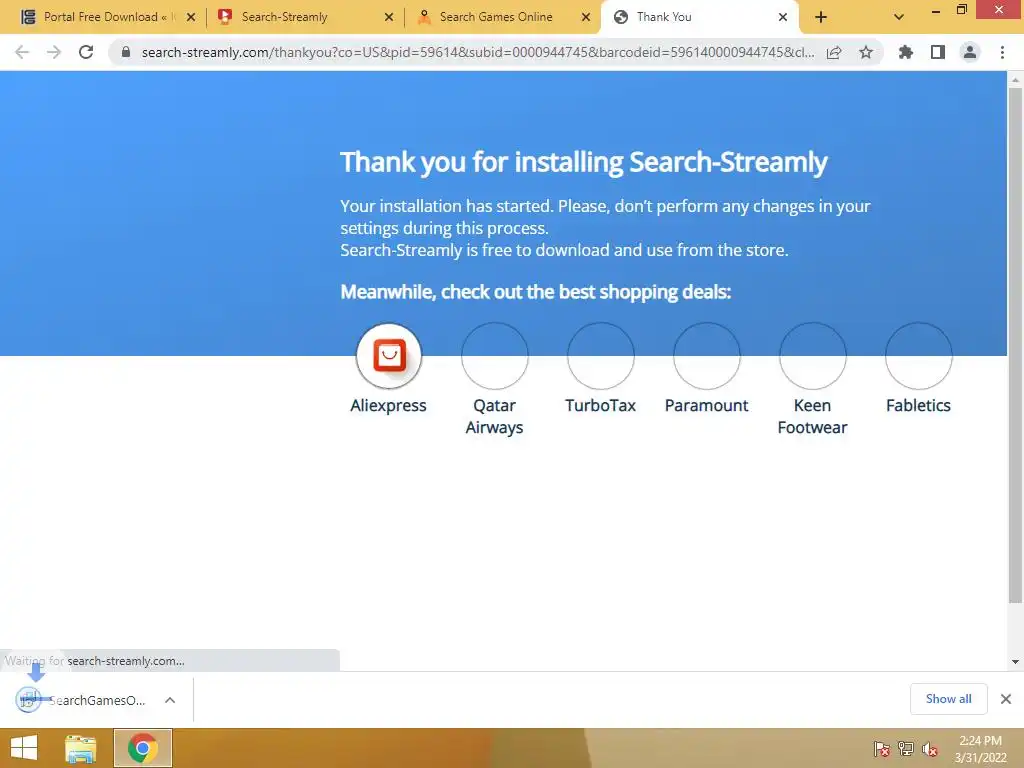Open Action Center flag tray icon
1024x768 pixels.
point(882,748)
